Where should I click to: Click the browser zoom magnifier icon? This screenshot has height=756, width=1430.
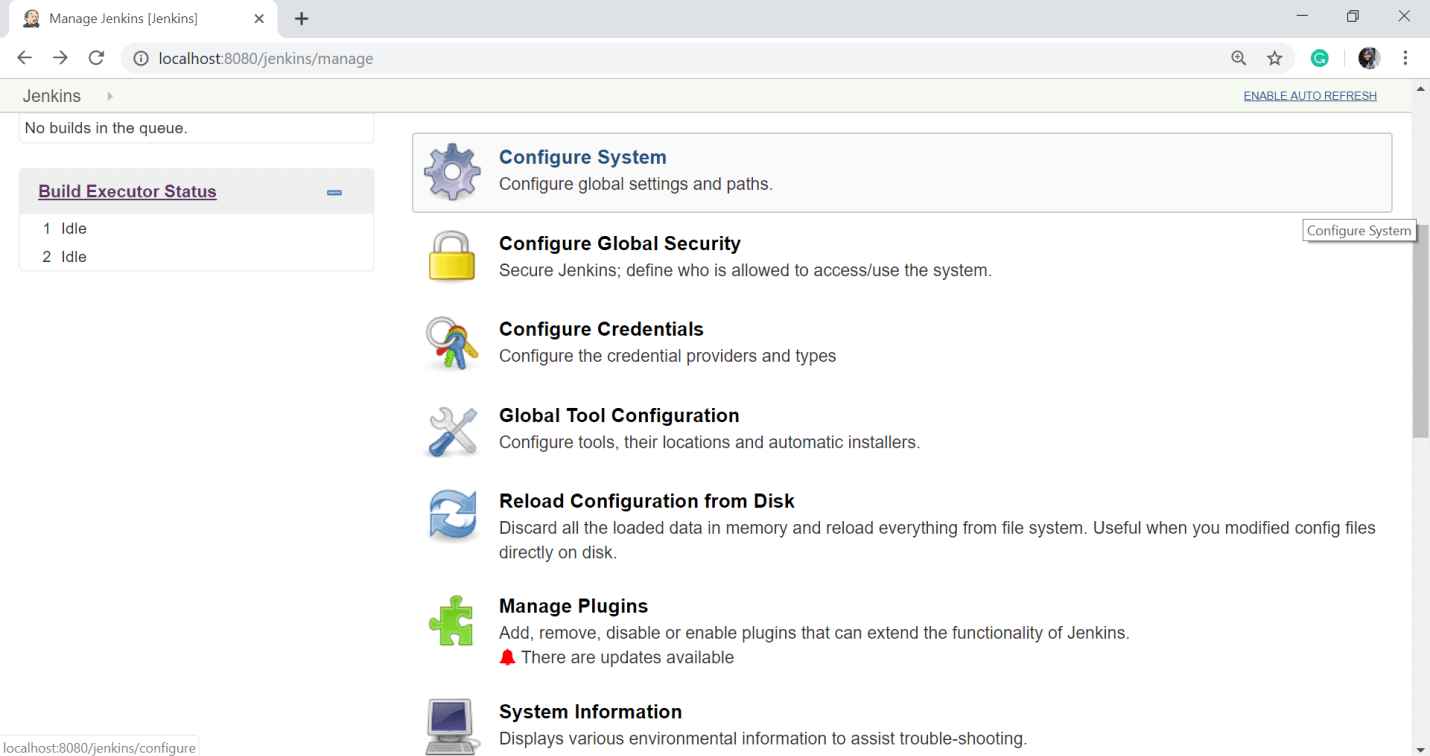[x=1239, y=58]
